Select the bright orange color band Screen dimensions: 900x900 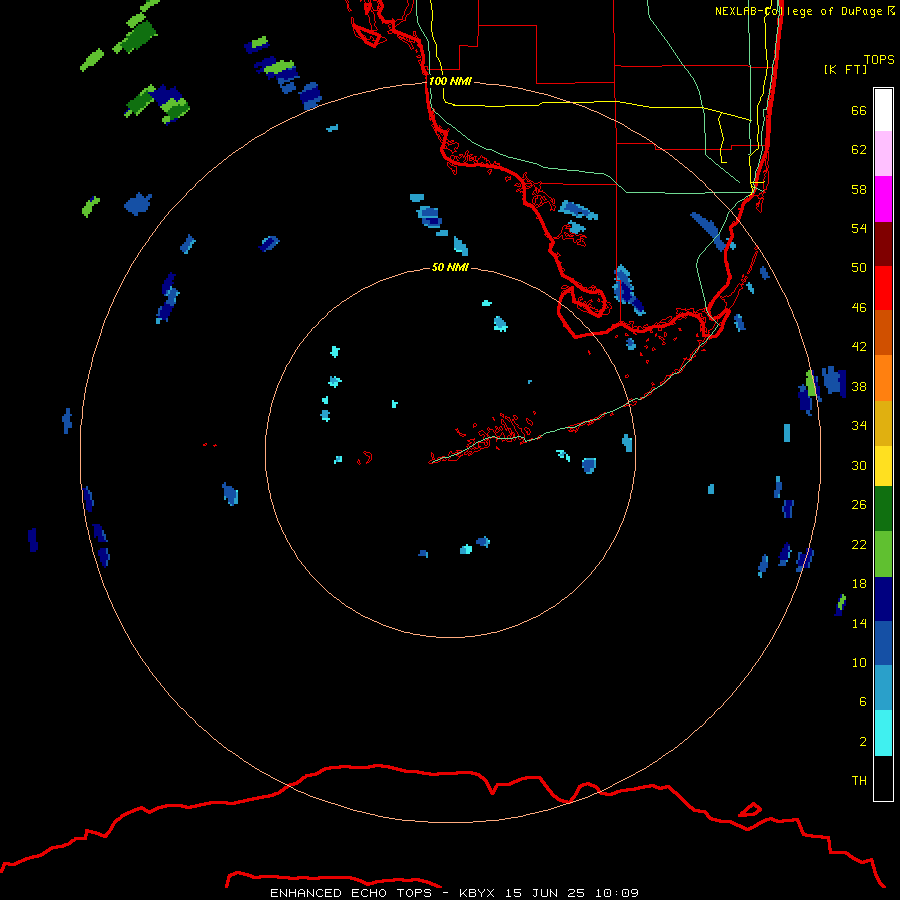(883, 377)
